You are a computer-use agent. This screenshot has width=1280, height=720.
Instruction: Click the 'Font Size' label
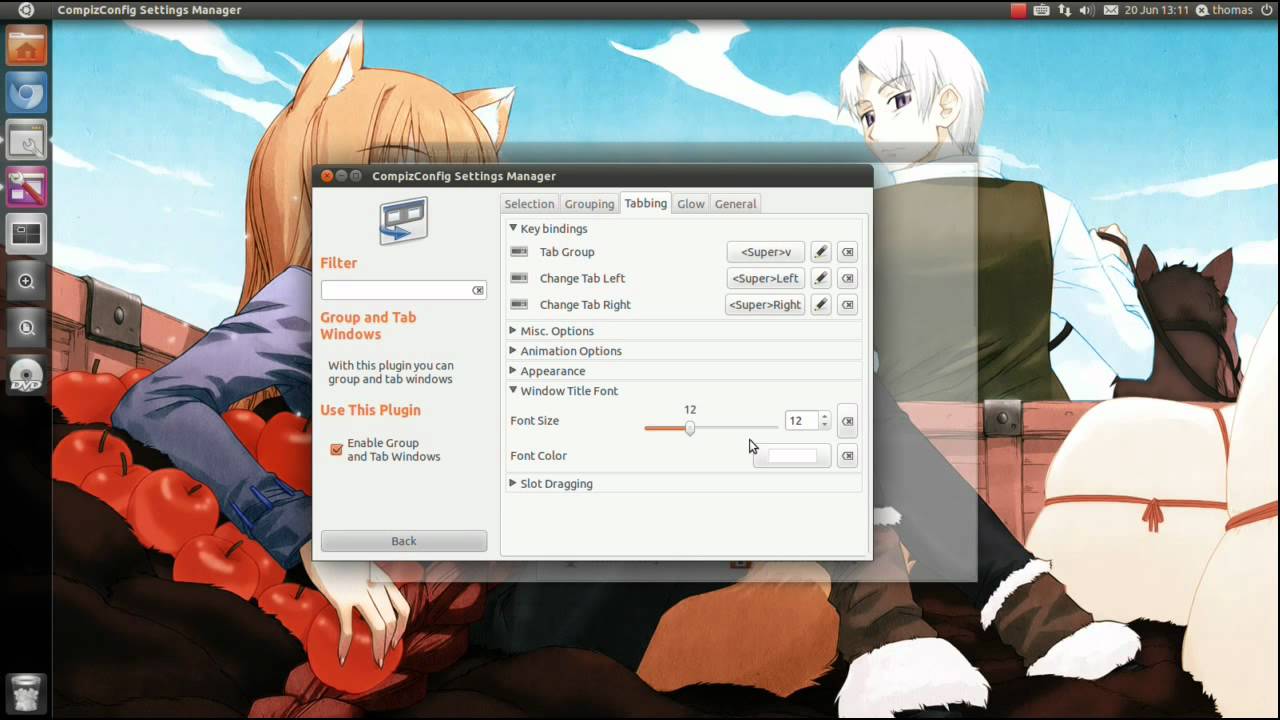click(534, 421)
